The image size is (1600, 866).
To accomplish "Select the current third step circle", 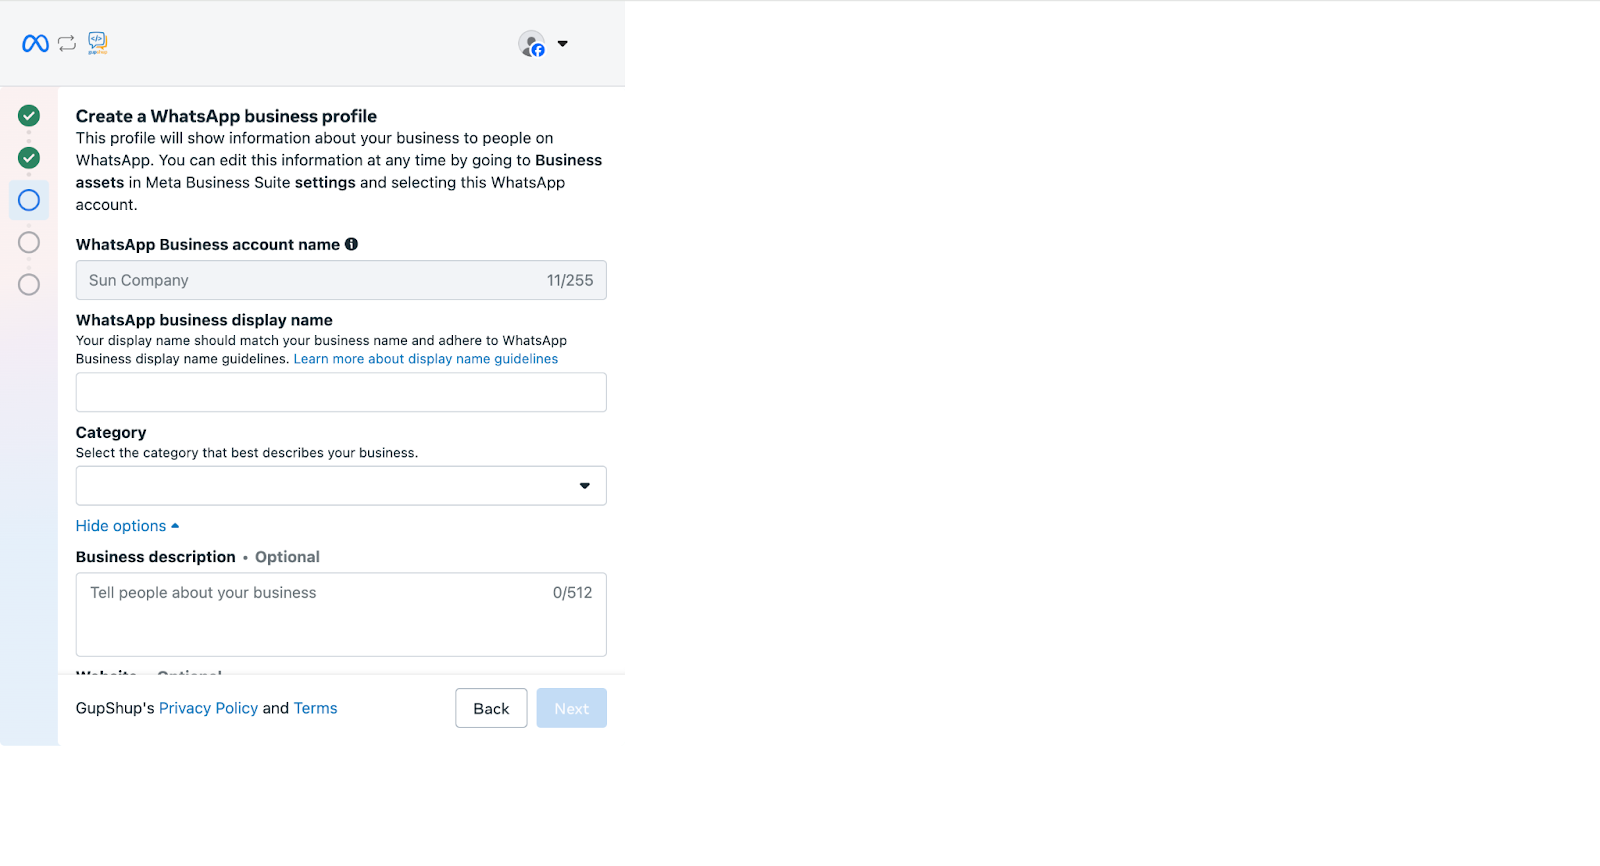I will pyautogui.click(x=29, y=200).
